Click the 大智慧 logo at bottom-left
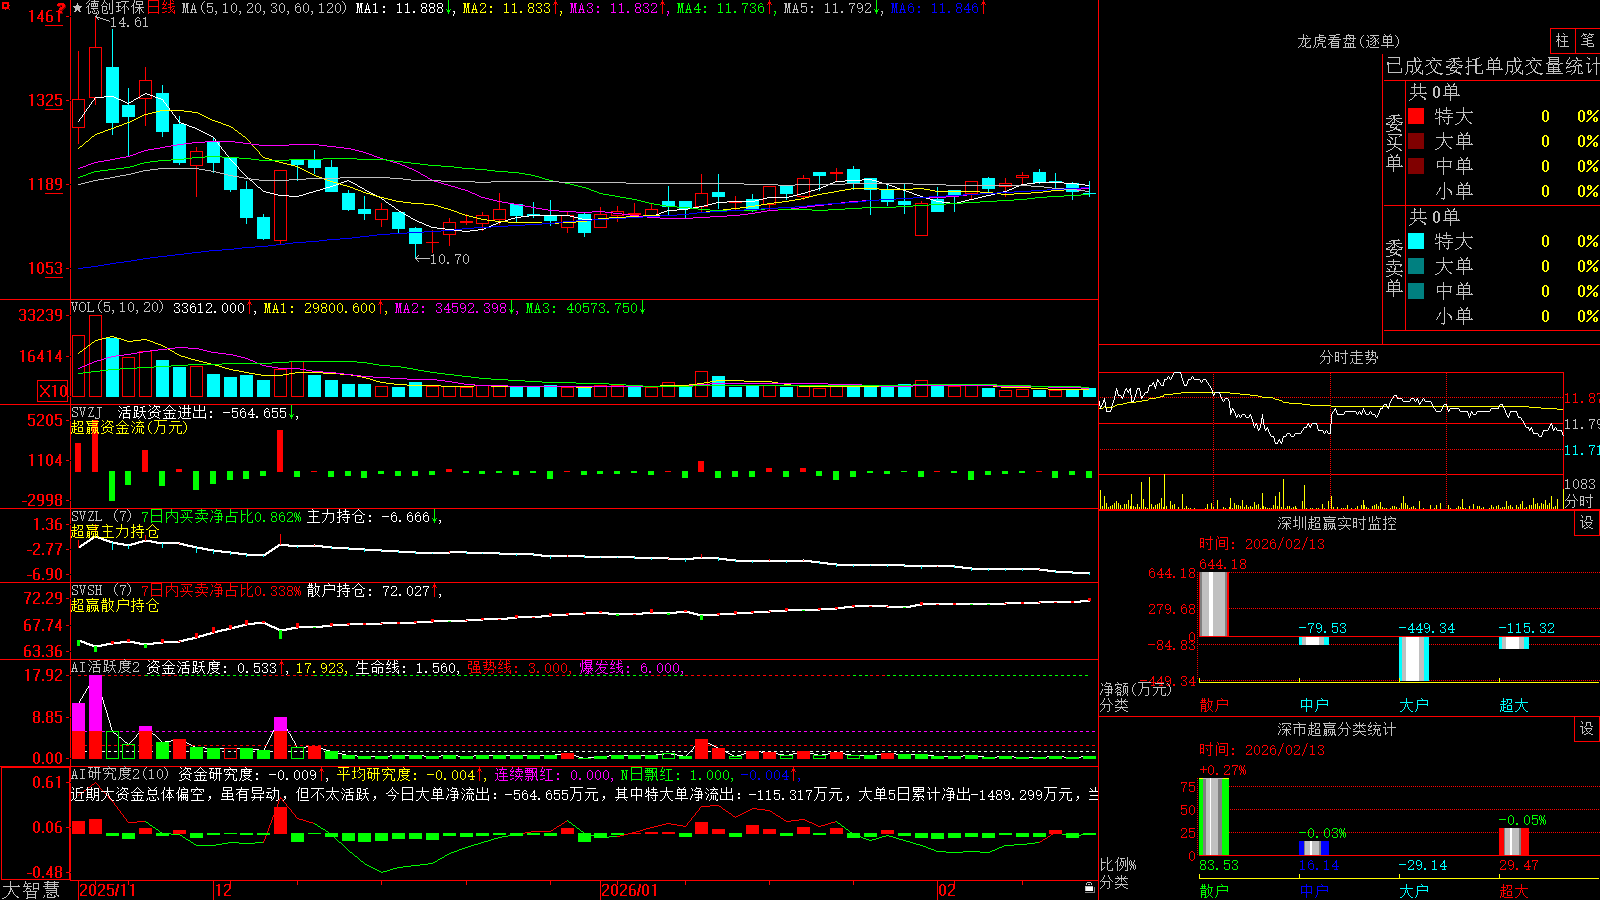The width and height of the screenshot is (1600, 900). (31, 890)
